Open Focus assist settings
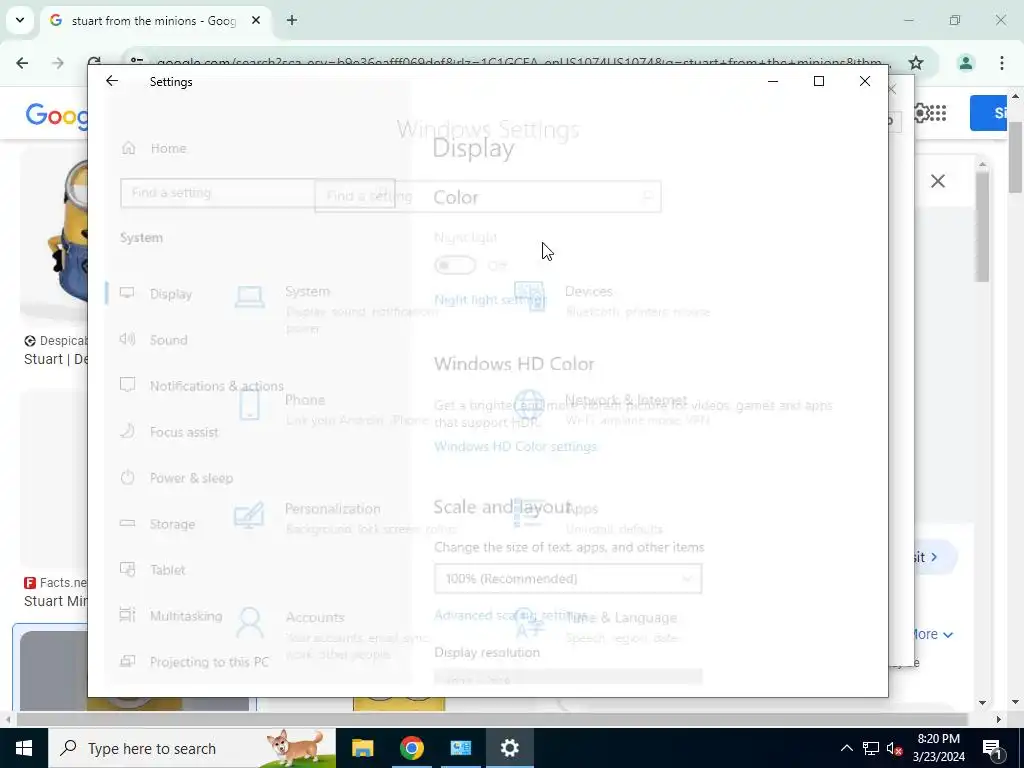The width and height of the screenshot is (1024, 768). 169,432
